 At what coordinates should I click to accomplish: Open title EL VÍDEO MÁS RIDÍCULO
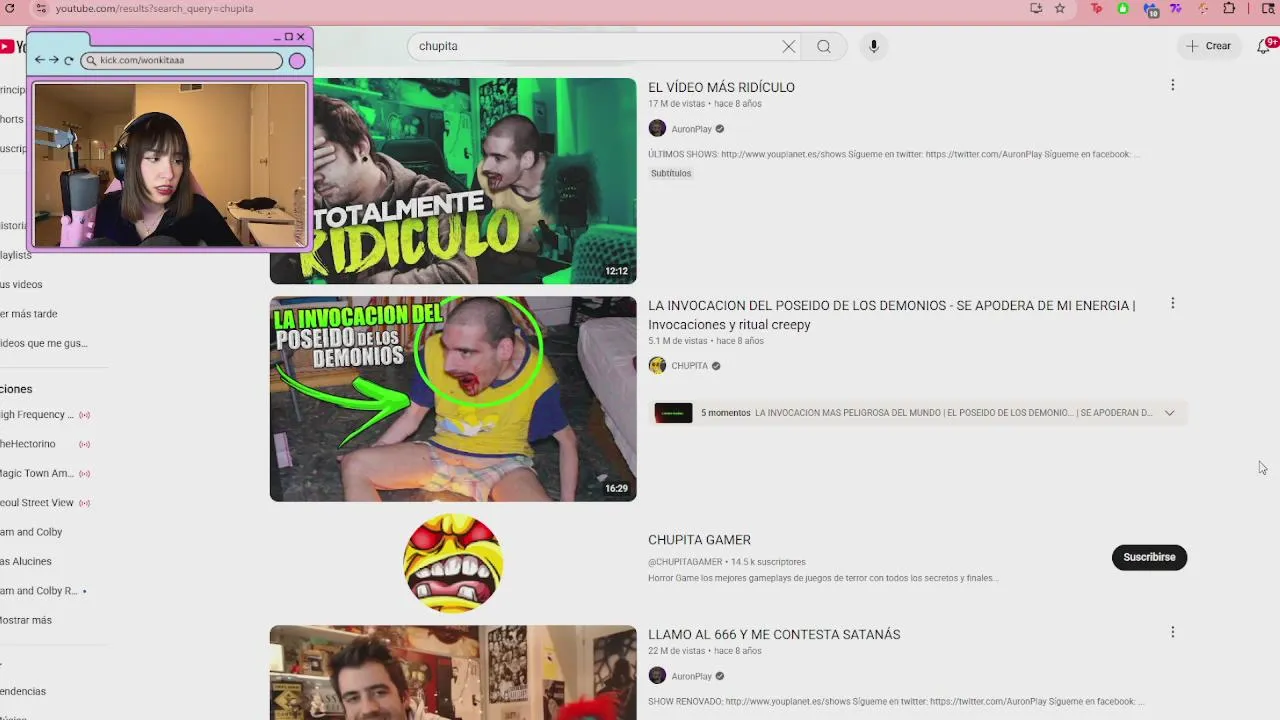pos(721,87)
